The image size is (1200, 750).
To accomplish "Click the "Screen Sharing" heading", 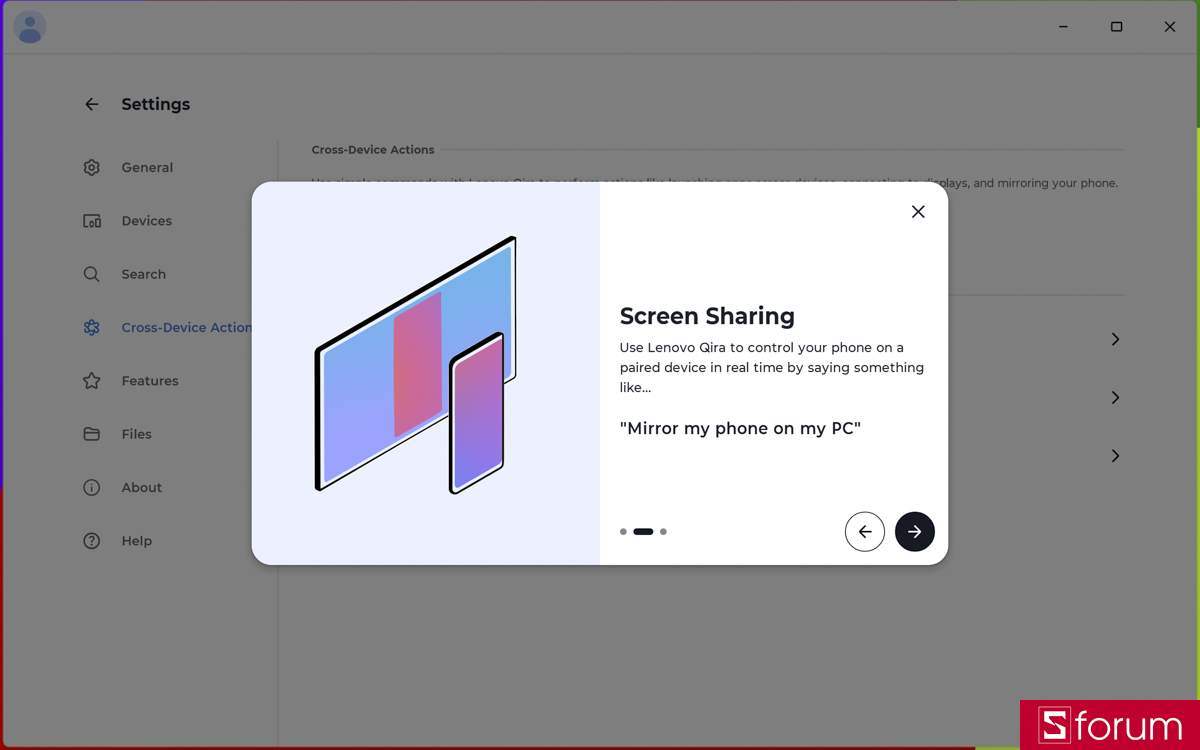I will [x=707, y=316].
